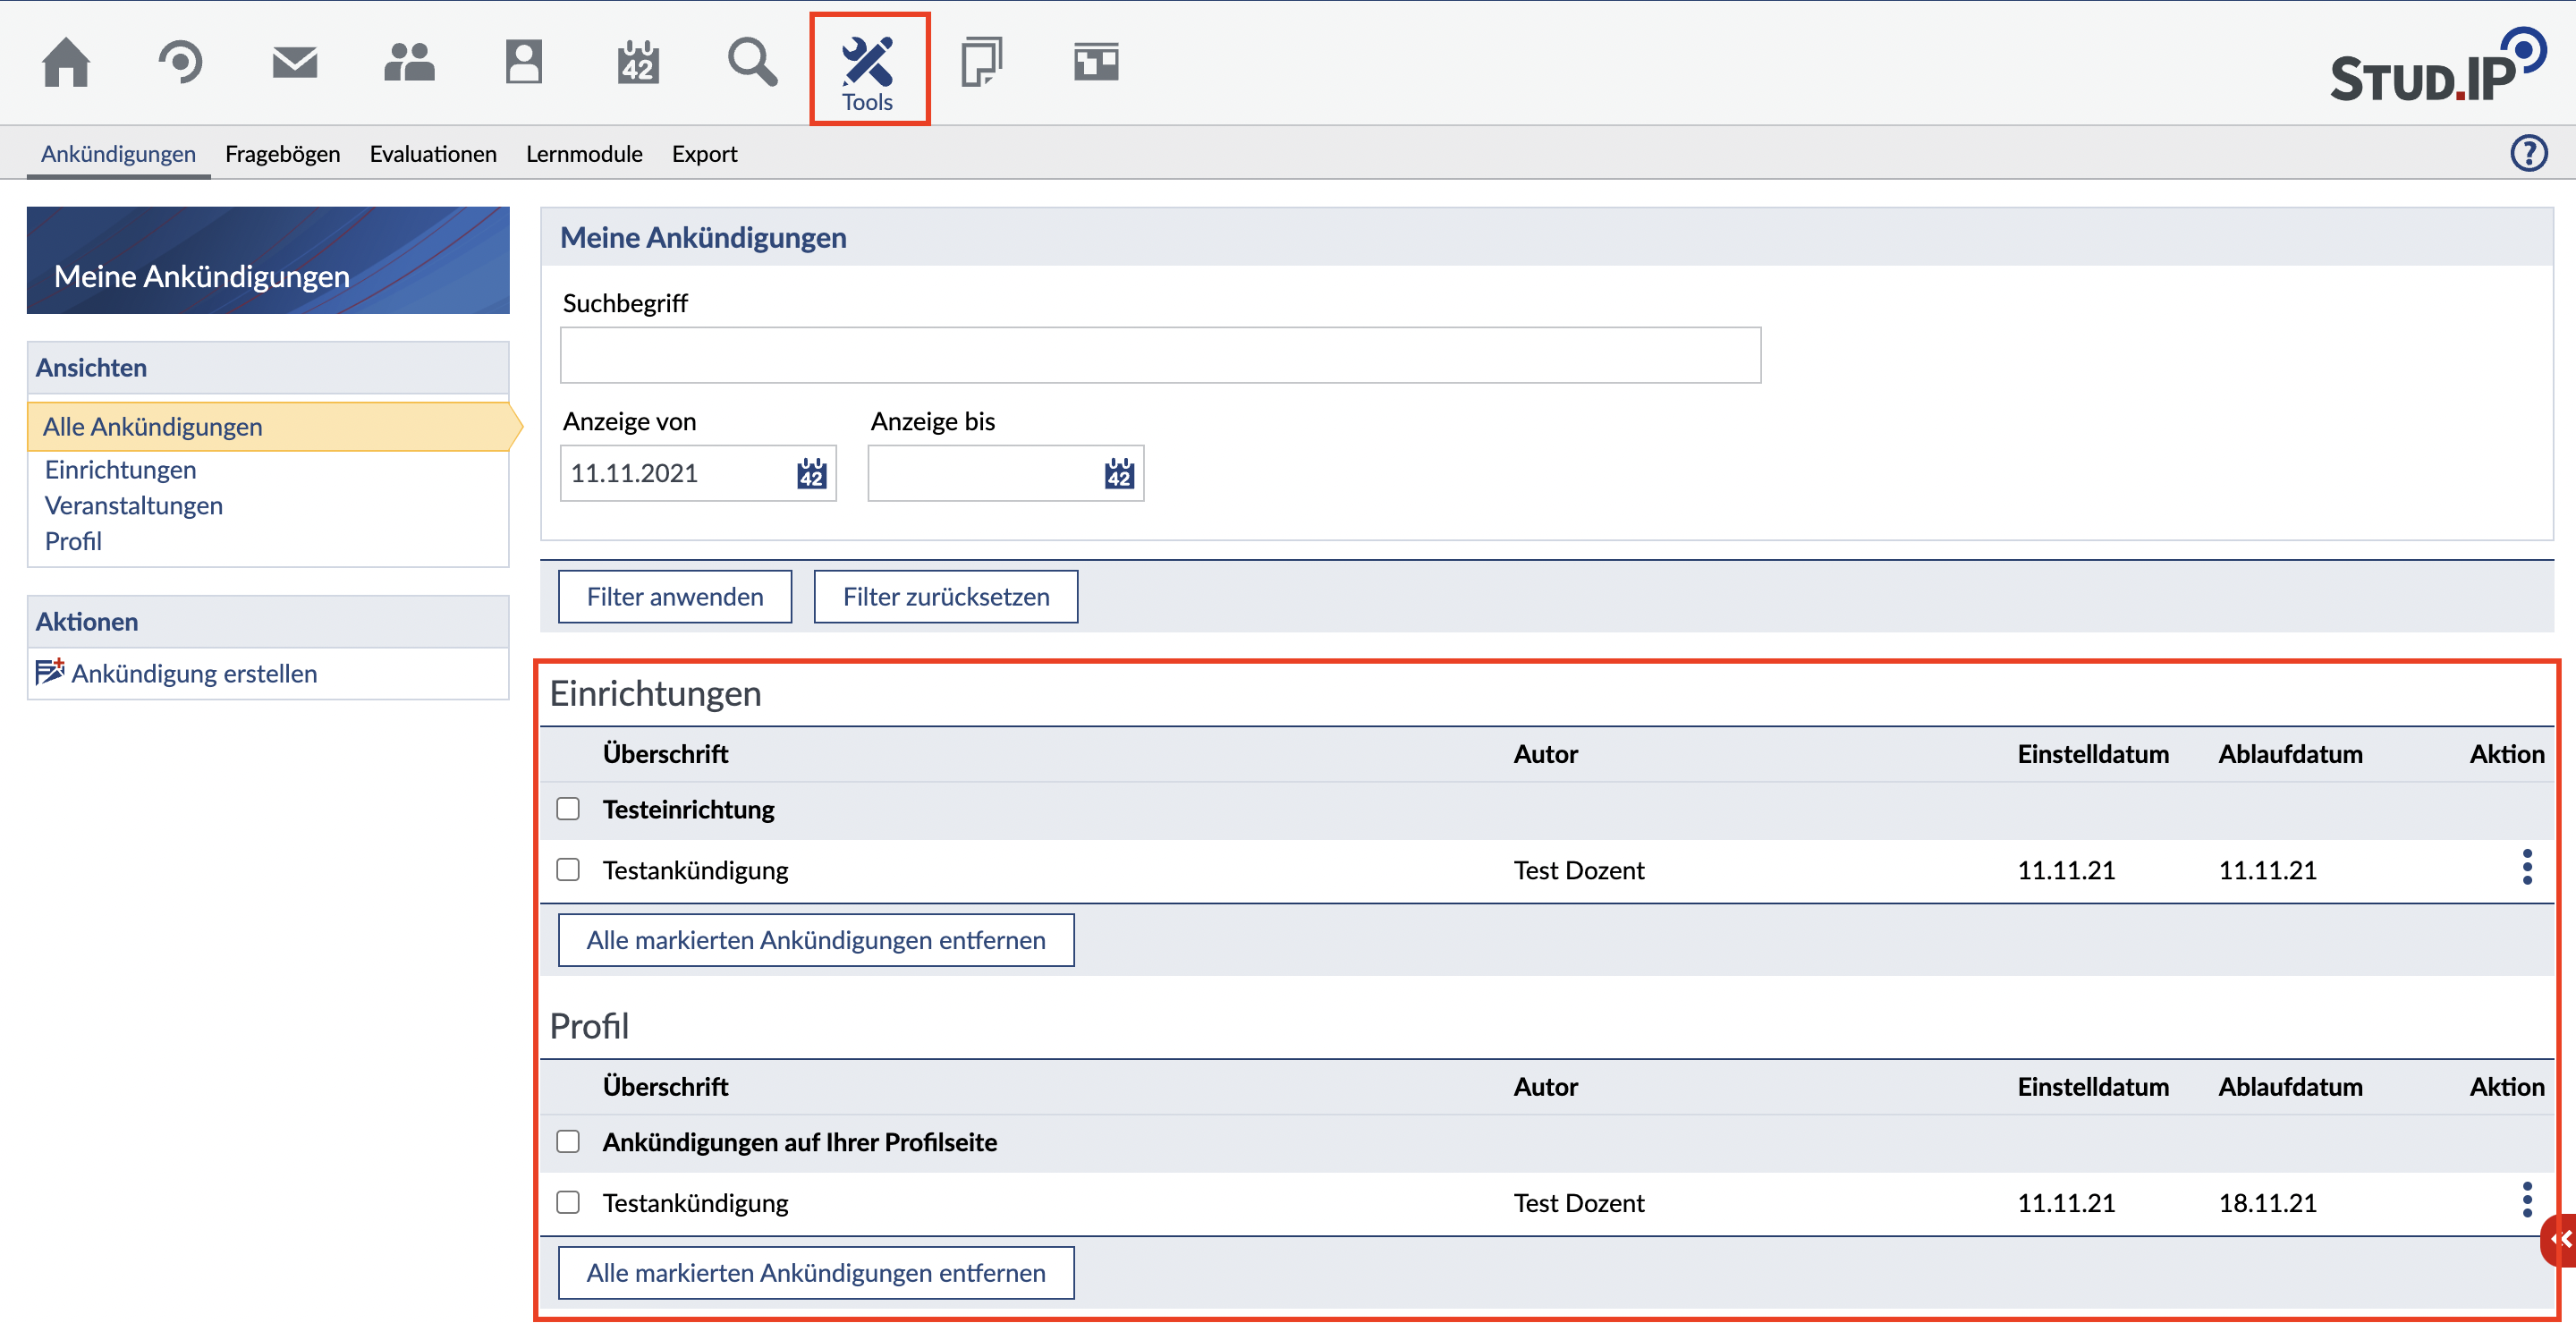
Task: Open date picker for Anzeige von
Action: 811,473
